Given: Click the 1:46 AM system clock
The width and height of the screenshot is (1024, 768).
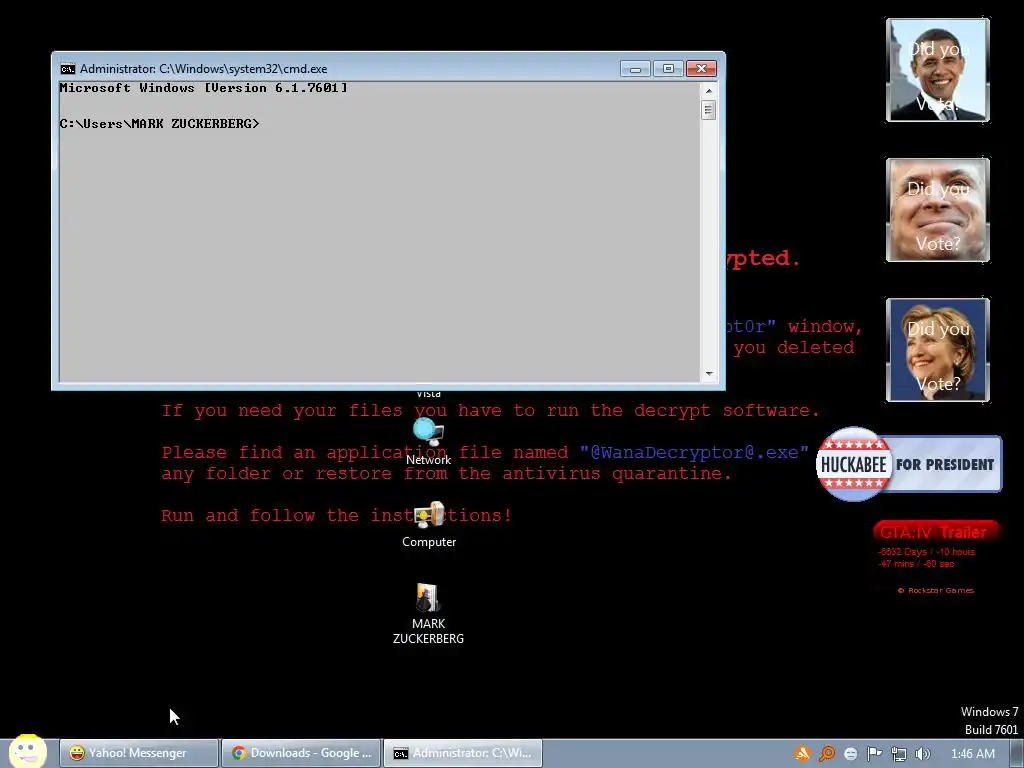Looking at the screenshot, I should click(972, 754).
